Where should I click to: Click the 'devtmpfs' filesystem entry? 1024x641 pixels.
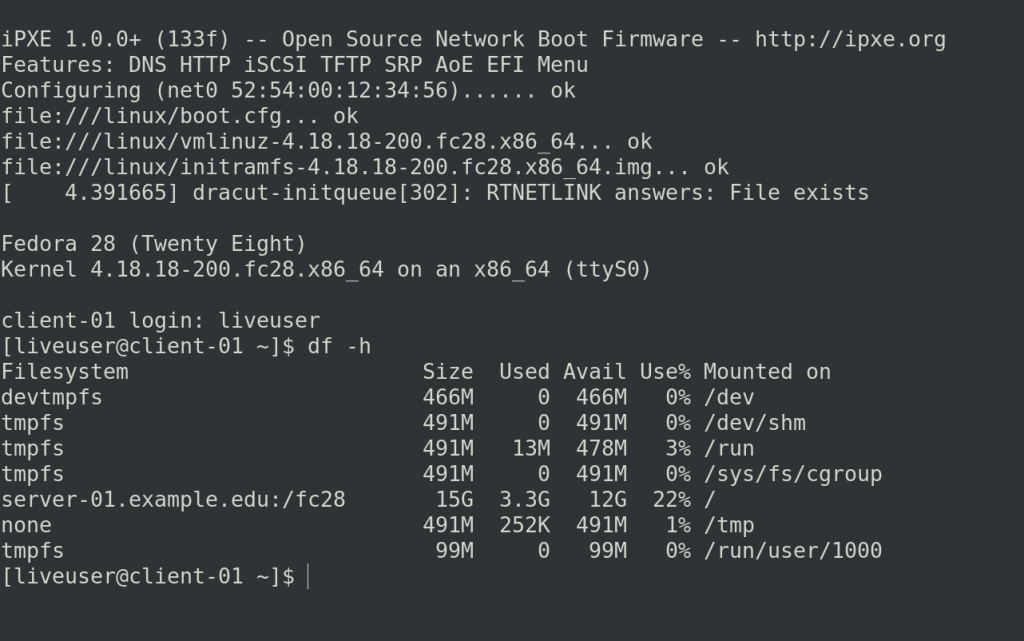click(52, 398)
